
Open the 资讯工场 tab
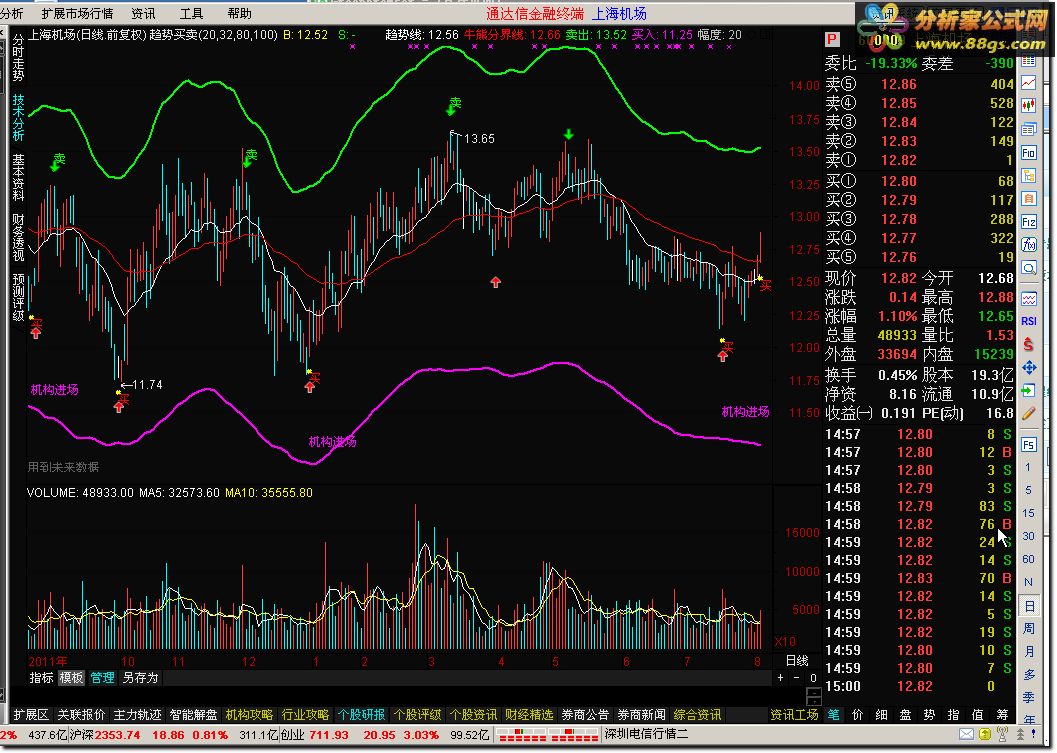[x=794, y=715]
